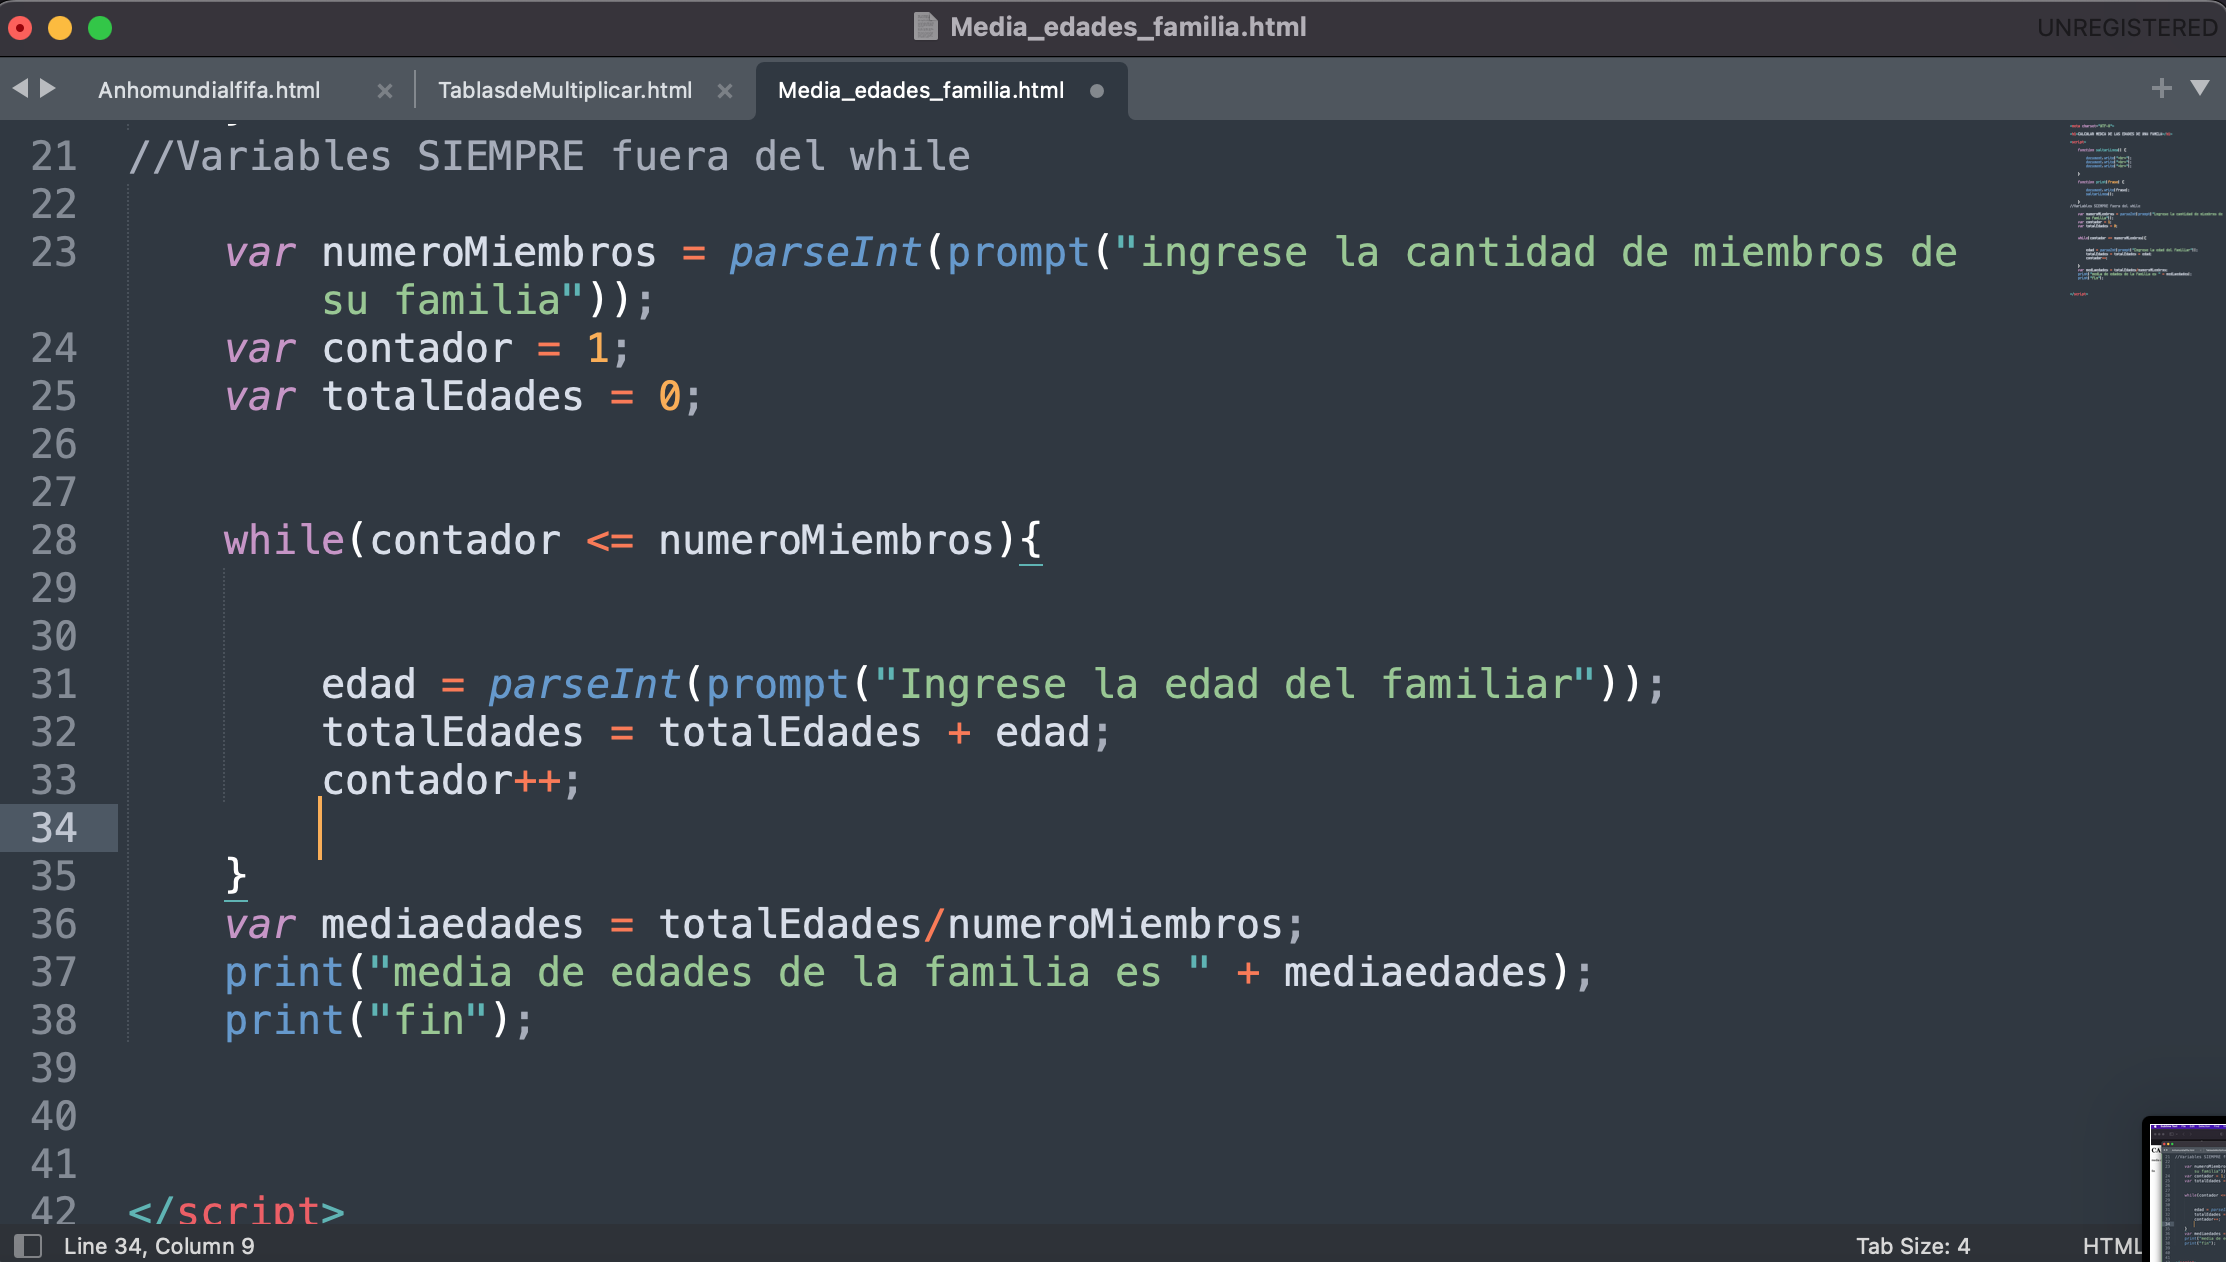Close the Anhomundialfifa.html tab

pyautogui.click(x=385, y=91)
